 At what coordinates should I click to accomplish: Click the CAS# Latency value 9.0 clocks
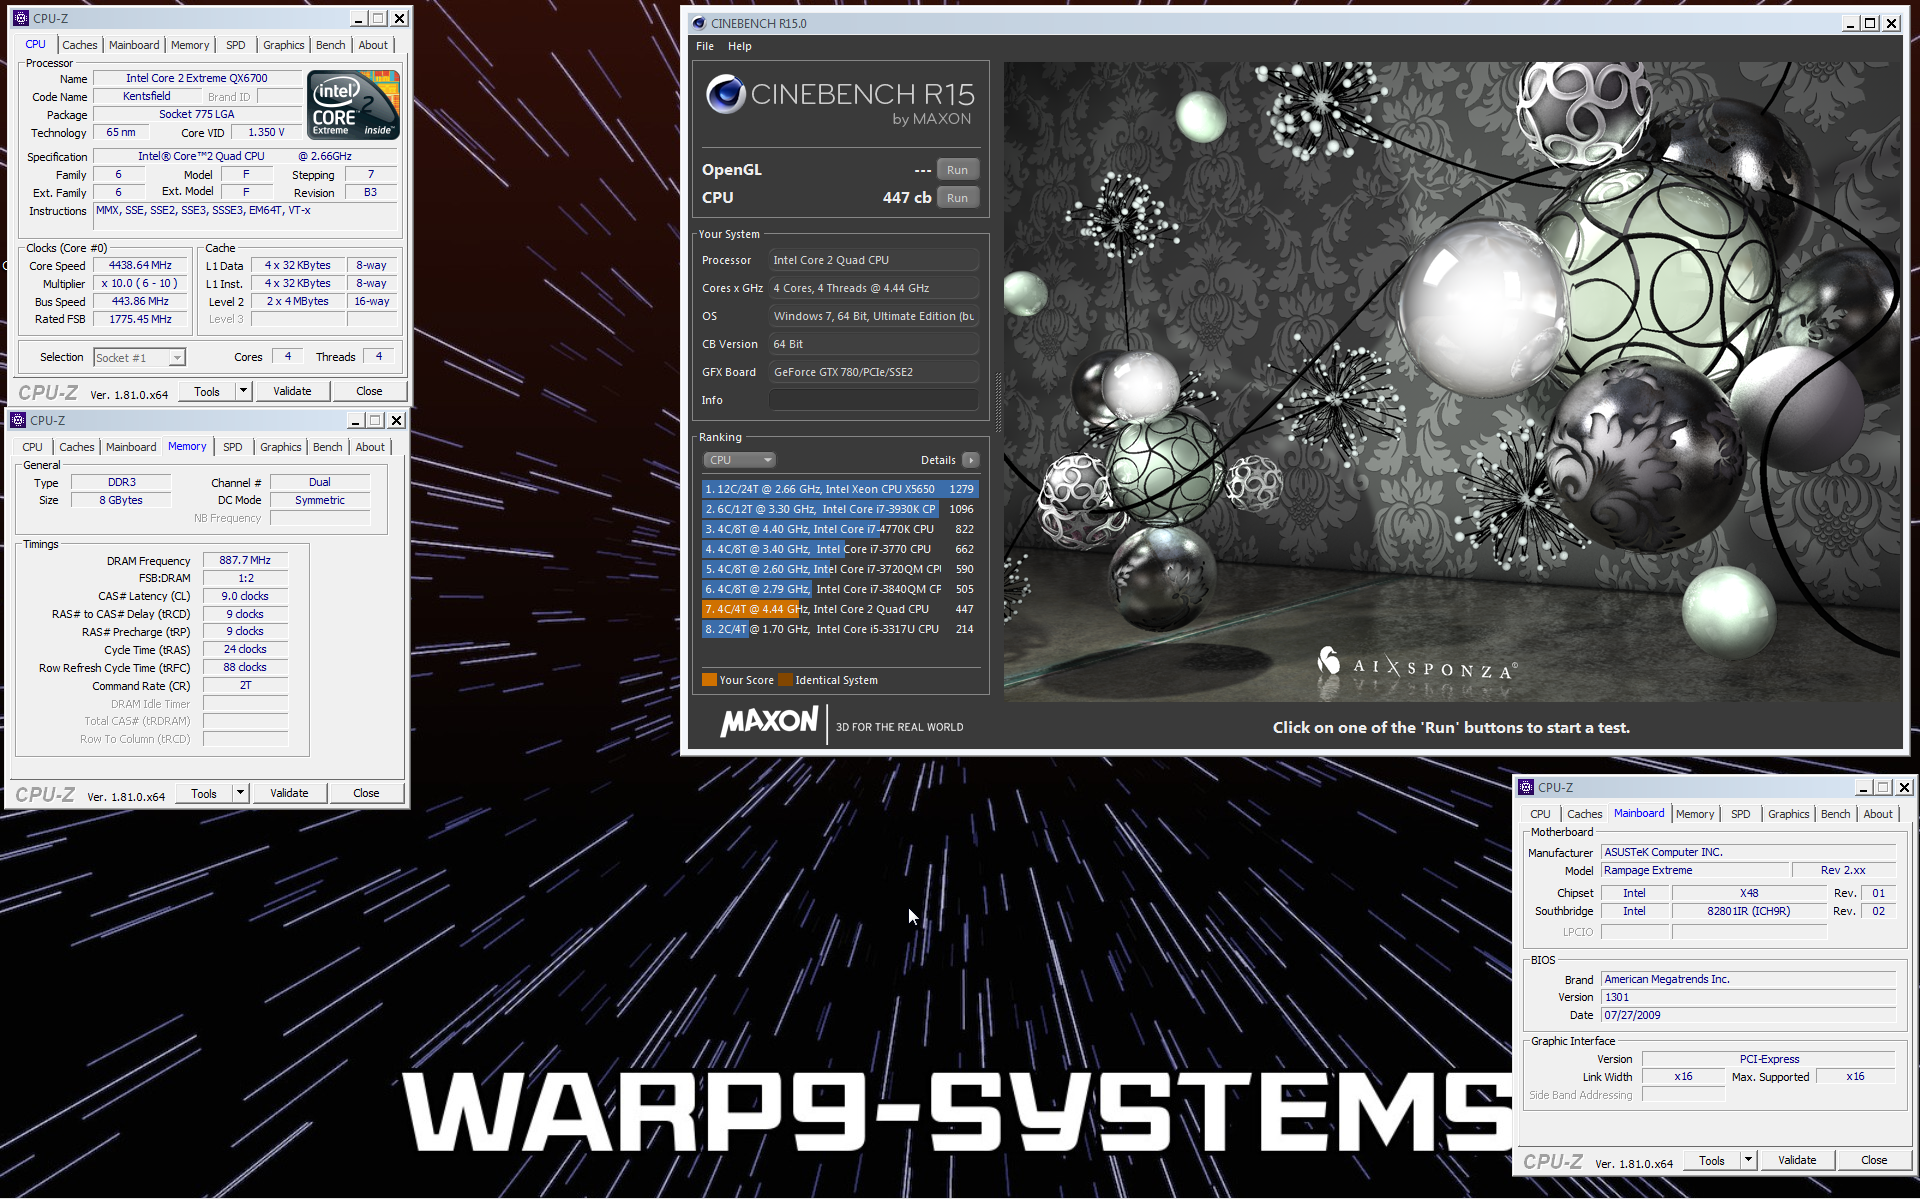click(x=245, y=597)
